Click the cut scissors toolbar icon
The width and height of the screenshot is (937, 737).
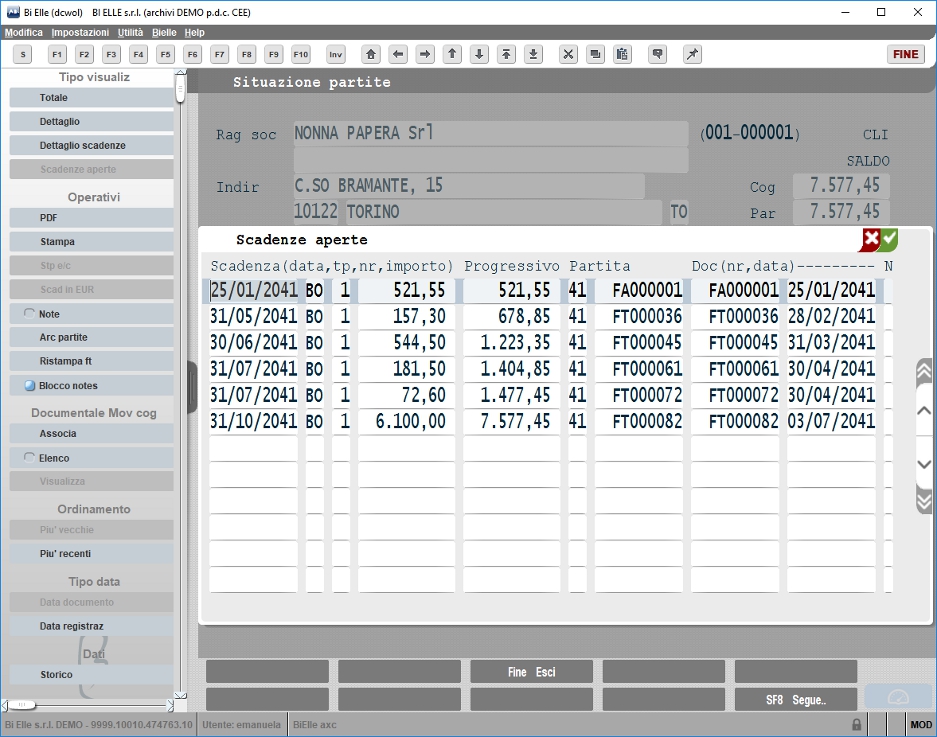[x=568, y=54]
